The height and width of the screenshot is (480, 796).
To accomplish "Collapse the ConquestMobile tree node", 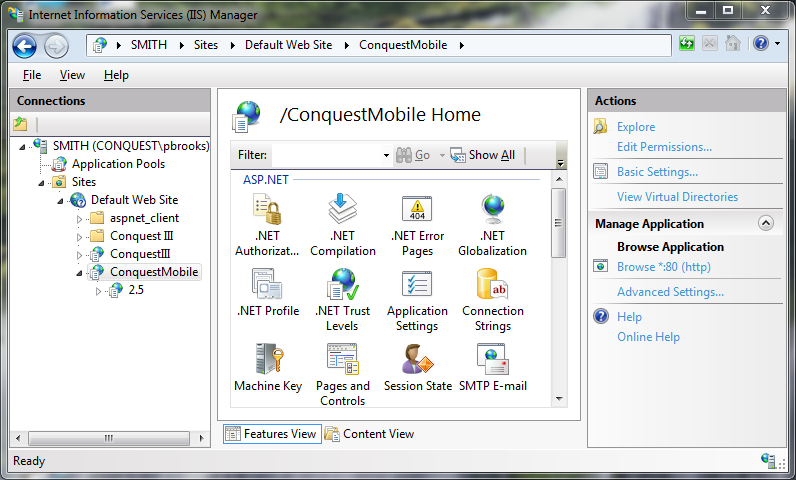I will coord(79,273).
